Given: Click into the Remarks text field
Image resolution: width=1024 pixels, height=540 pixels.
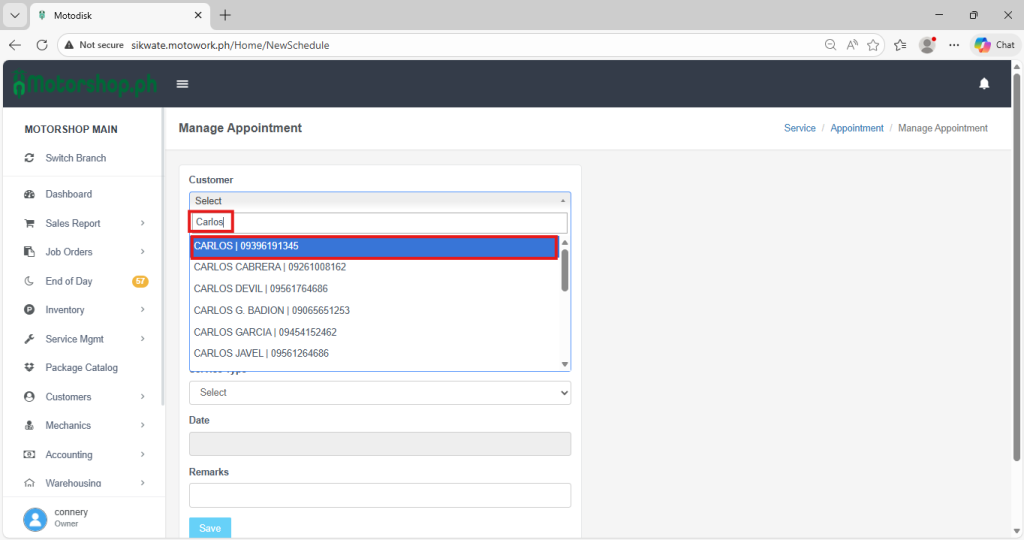Looking at the screenshot, I should tap(379, 495).
